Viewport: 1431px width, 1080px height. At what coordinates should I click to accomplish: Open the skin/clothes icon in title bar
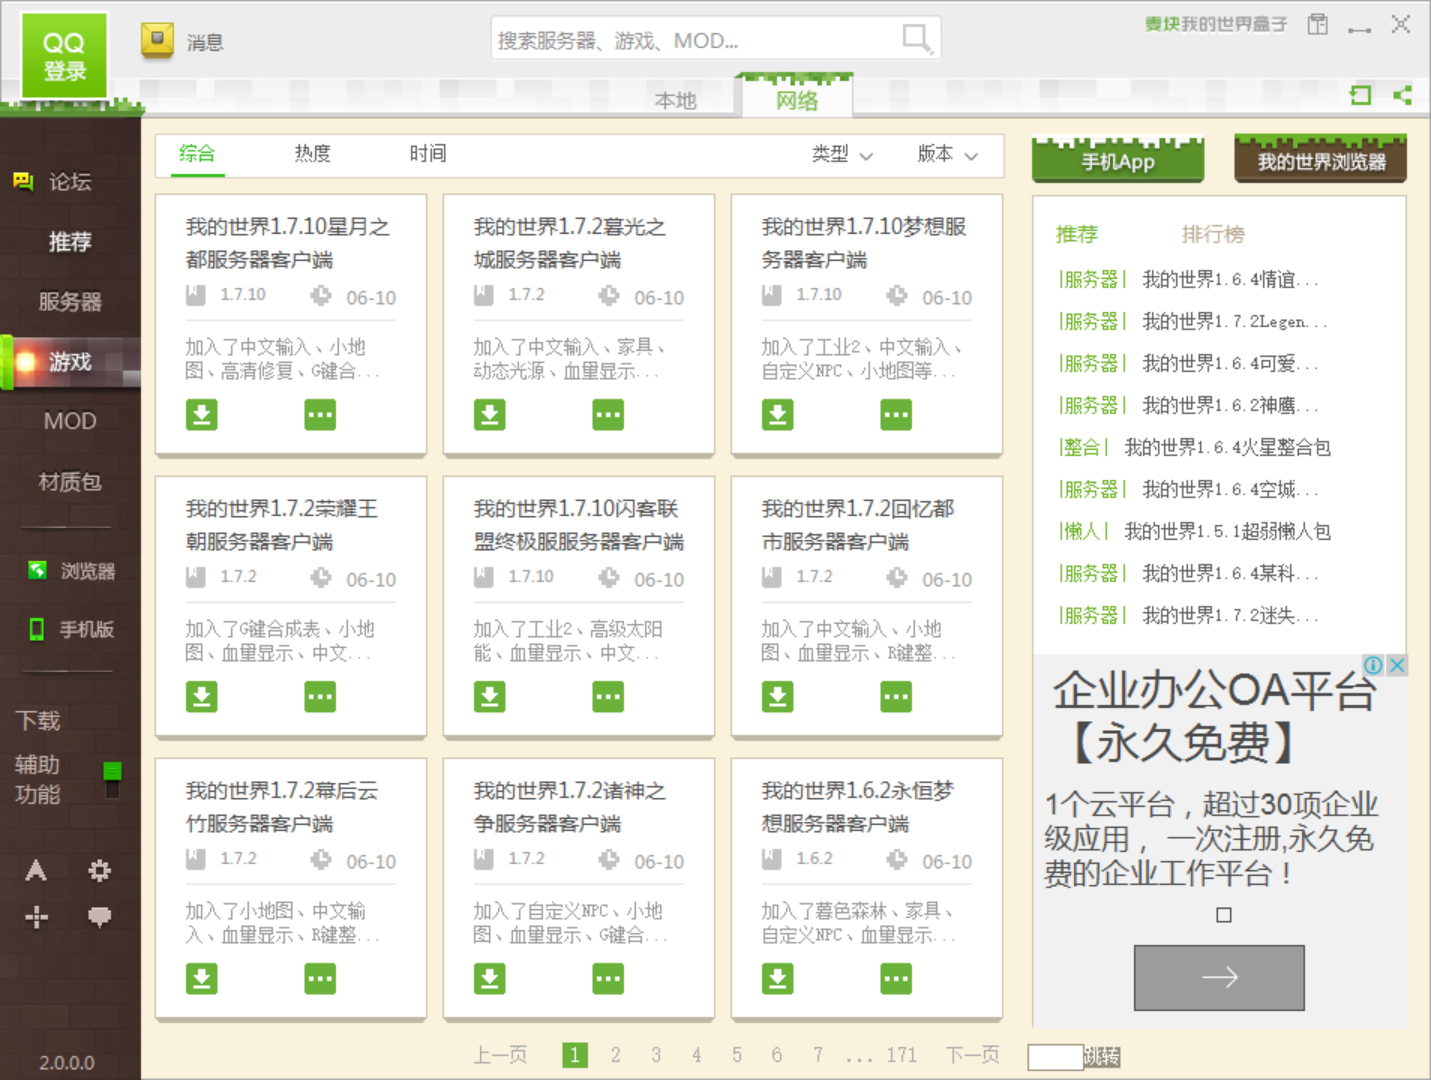click(x=1318, y=24)
